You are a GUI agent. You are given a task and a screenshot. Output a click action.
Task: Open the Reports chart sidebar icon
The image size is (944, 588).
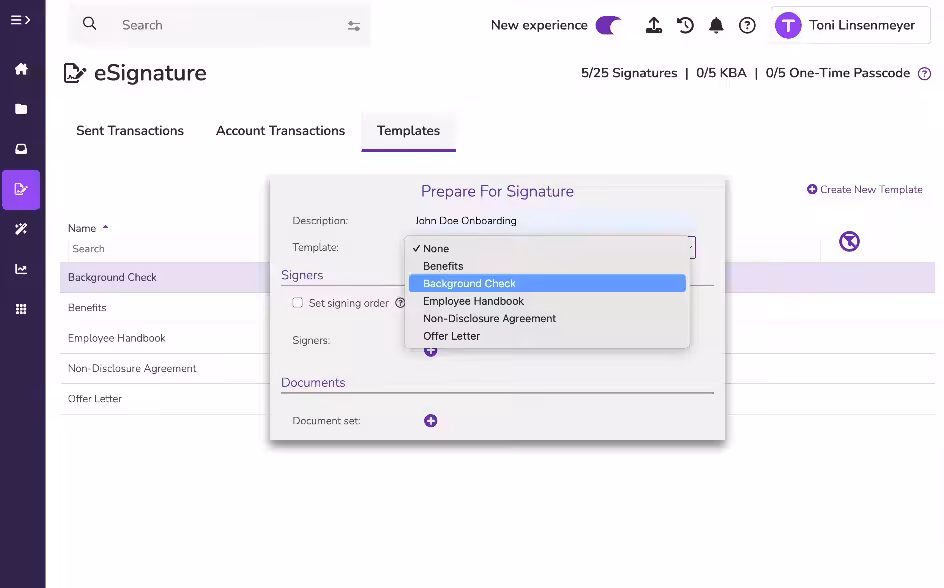21,269
